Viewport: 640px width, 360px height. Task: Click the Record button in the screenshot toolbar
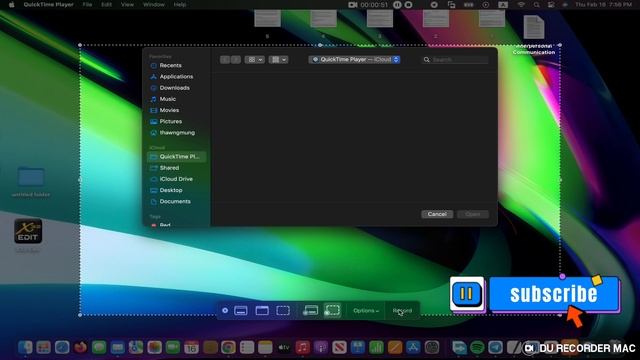tap(402, 311)
